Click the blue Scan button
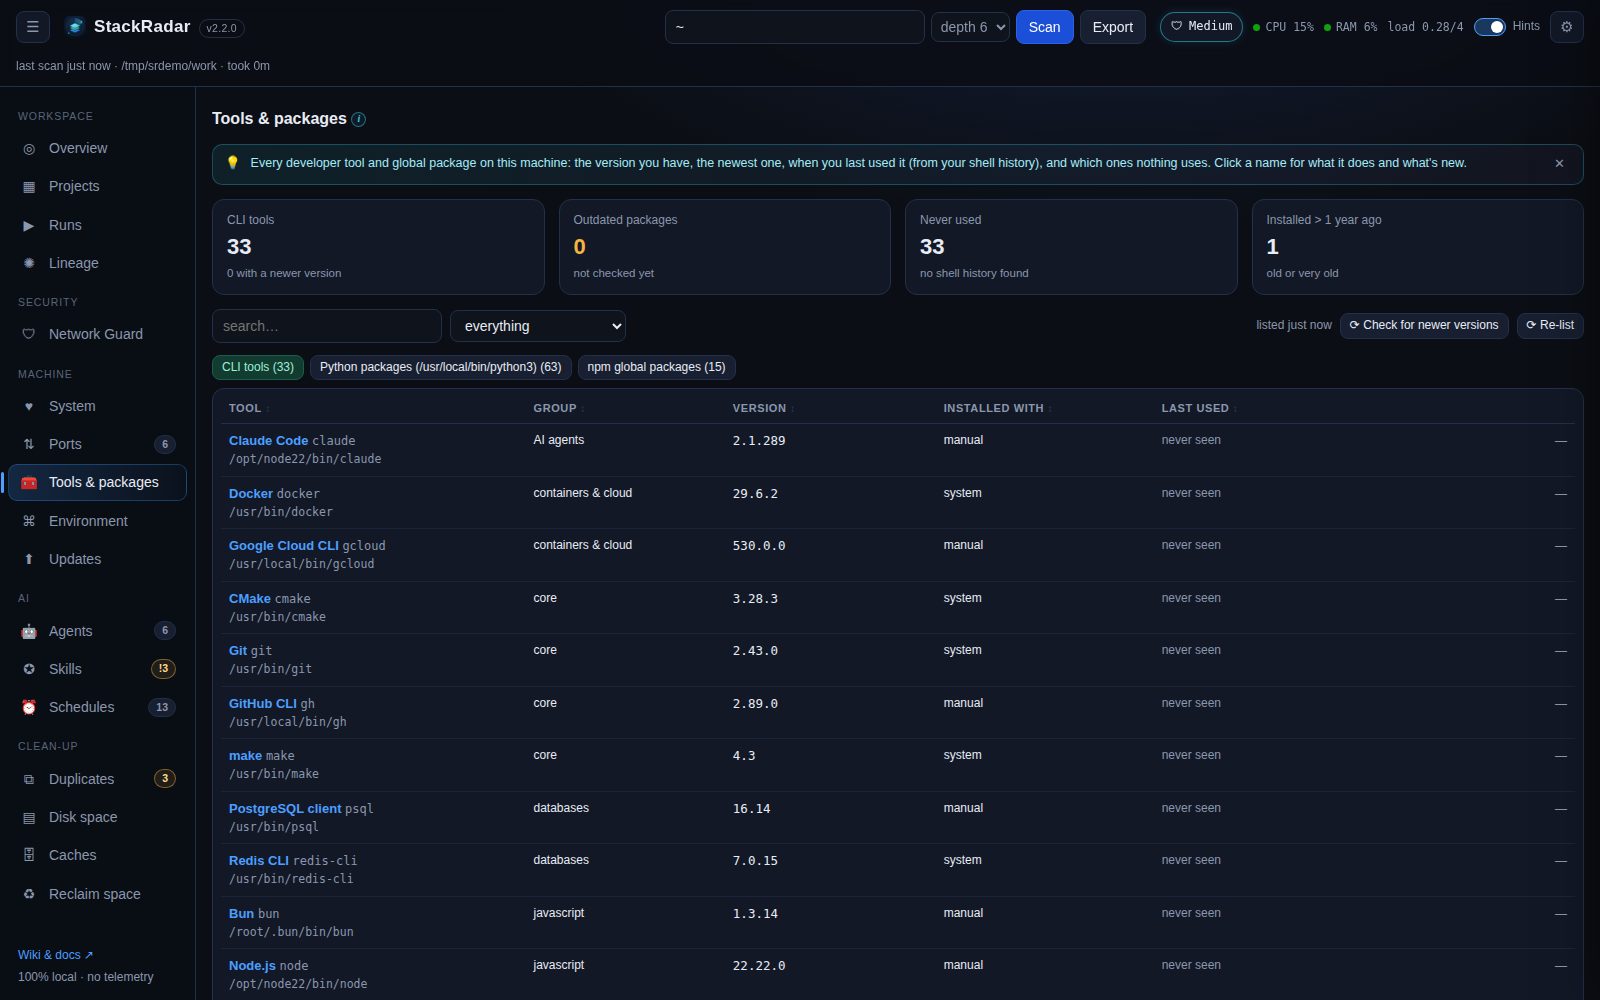This screenshot has width=1600, height=1000. pos(1044,27)
